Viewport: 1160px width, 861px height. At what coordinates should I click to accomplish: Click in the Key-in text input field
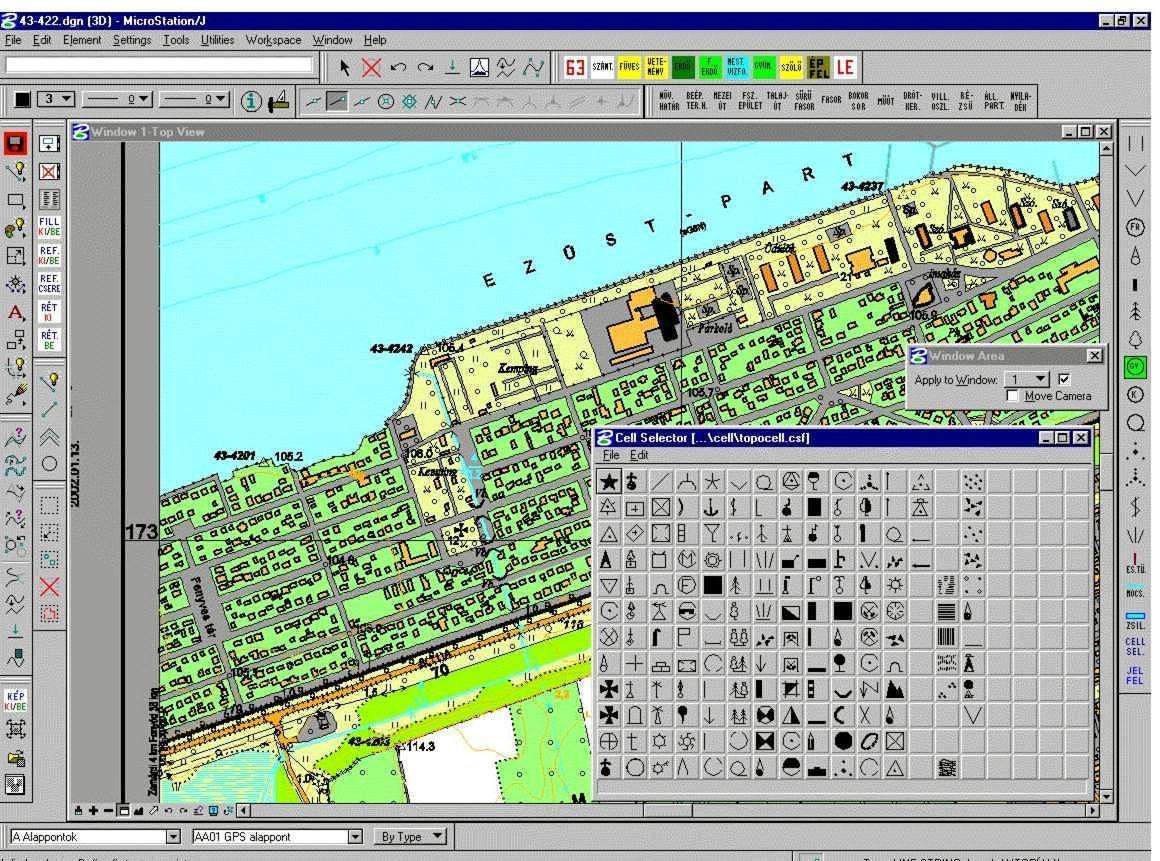[160, 65]
